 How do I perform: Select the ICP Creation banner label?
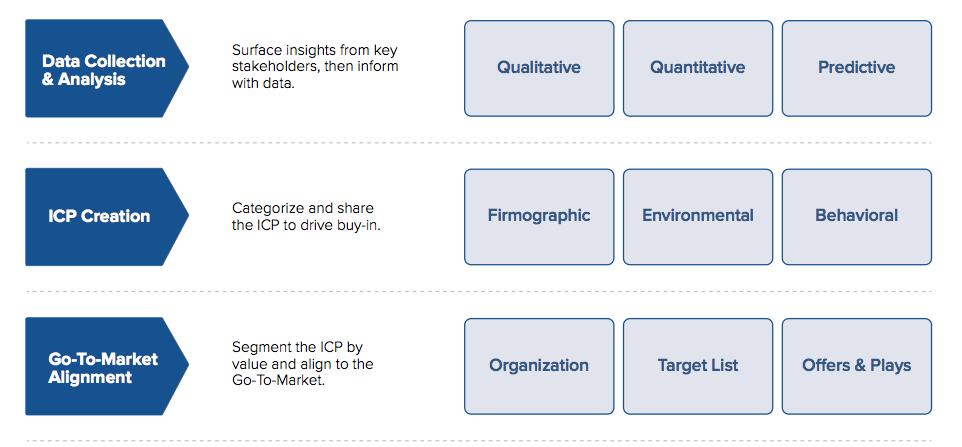pos(99,216)
